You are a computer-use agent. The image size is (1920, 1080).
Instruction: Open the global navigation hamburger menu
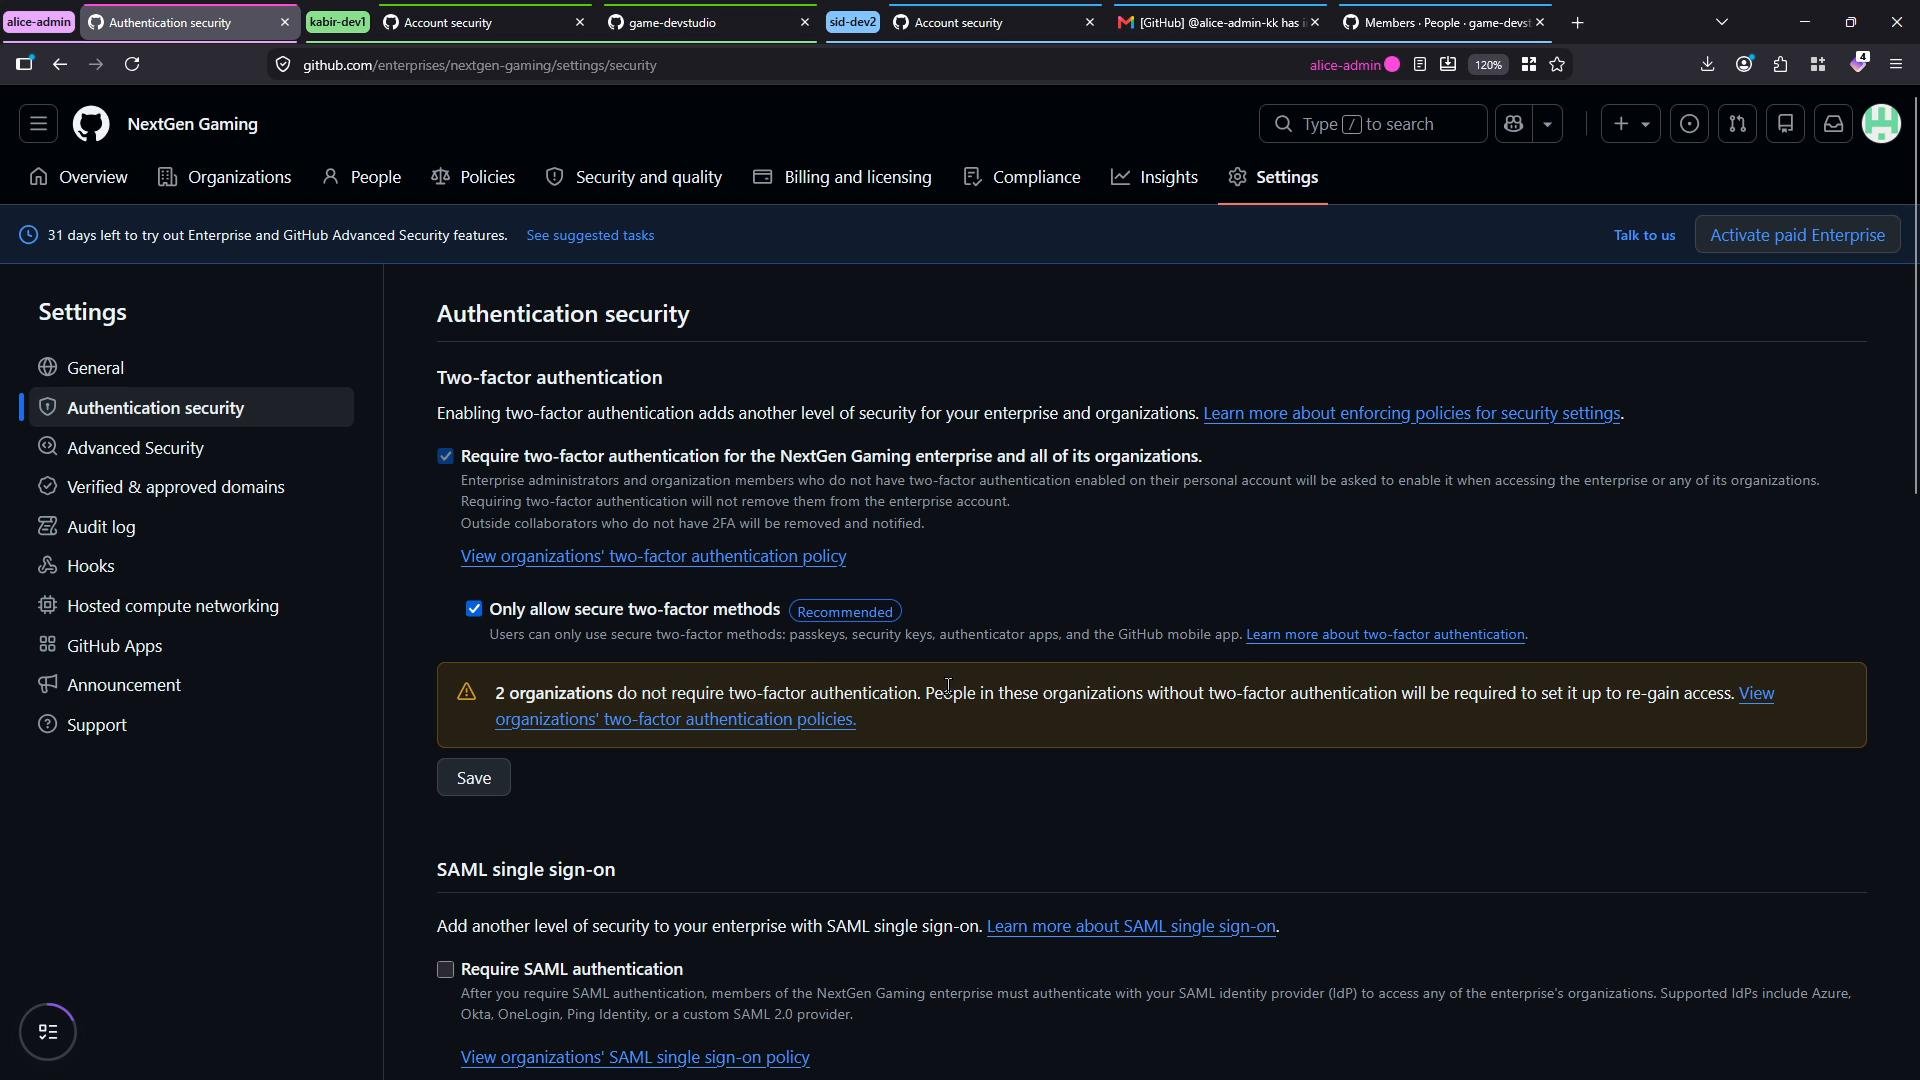click(x=38, y=124)
